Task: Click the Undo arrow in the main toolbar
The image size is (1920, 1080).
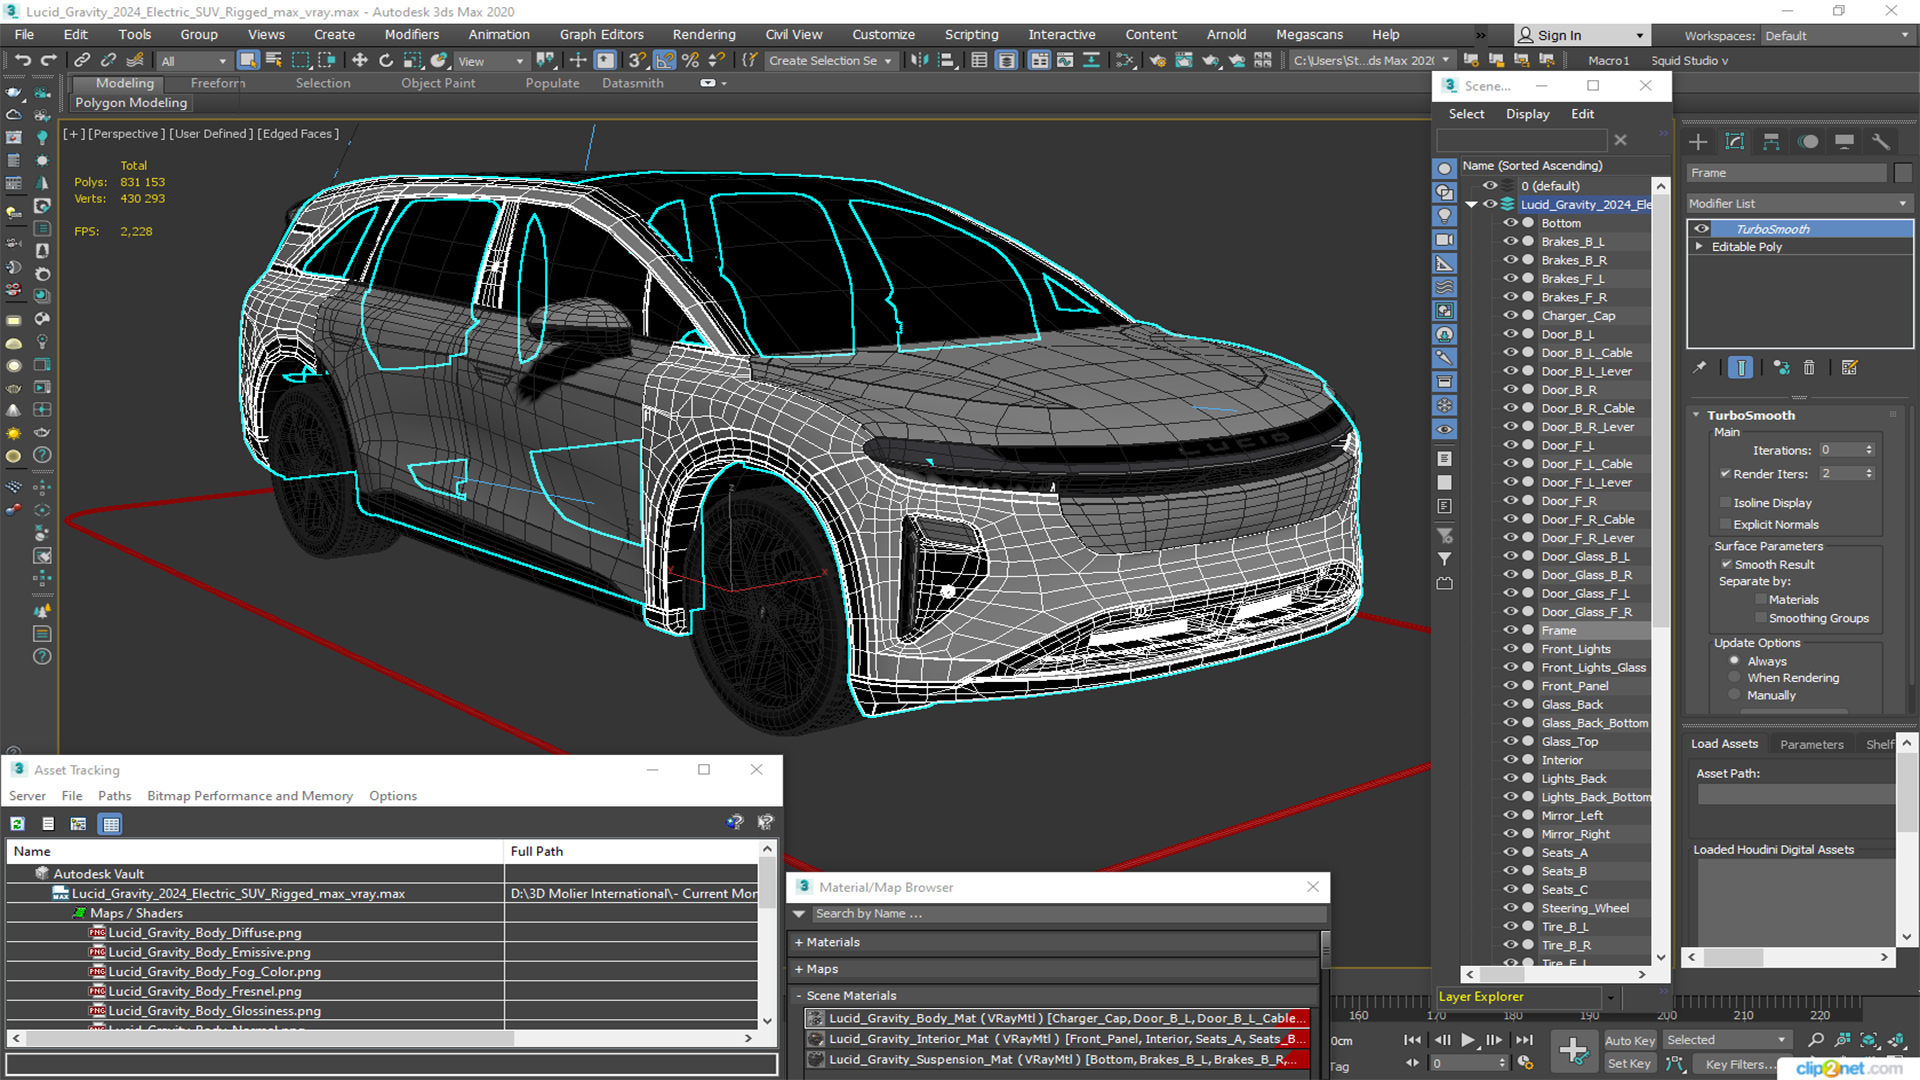Action: 22,60
